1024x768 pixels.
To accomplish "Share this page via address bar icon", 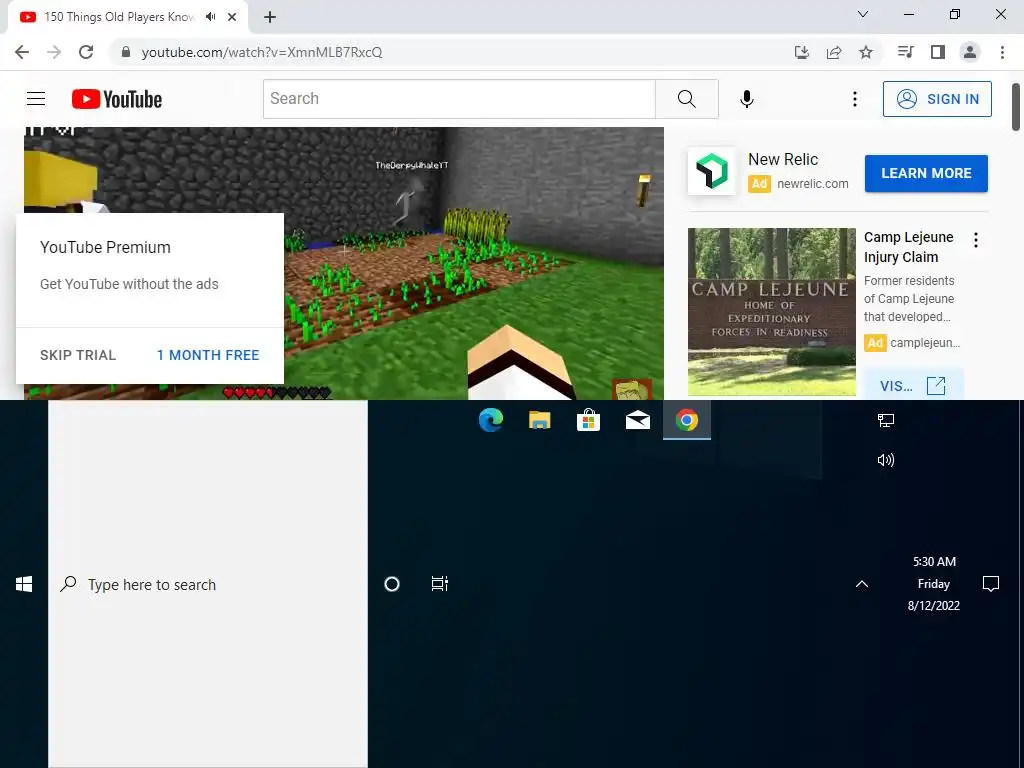I will pyautogui.click(x=834, y=52).
